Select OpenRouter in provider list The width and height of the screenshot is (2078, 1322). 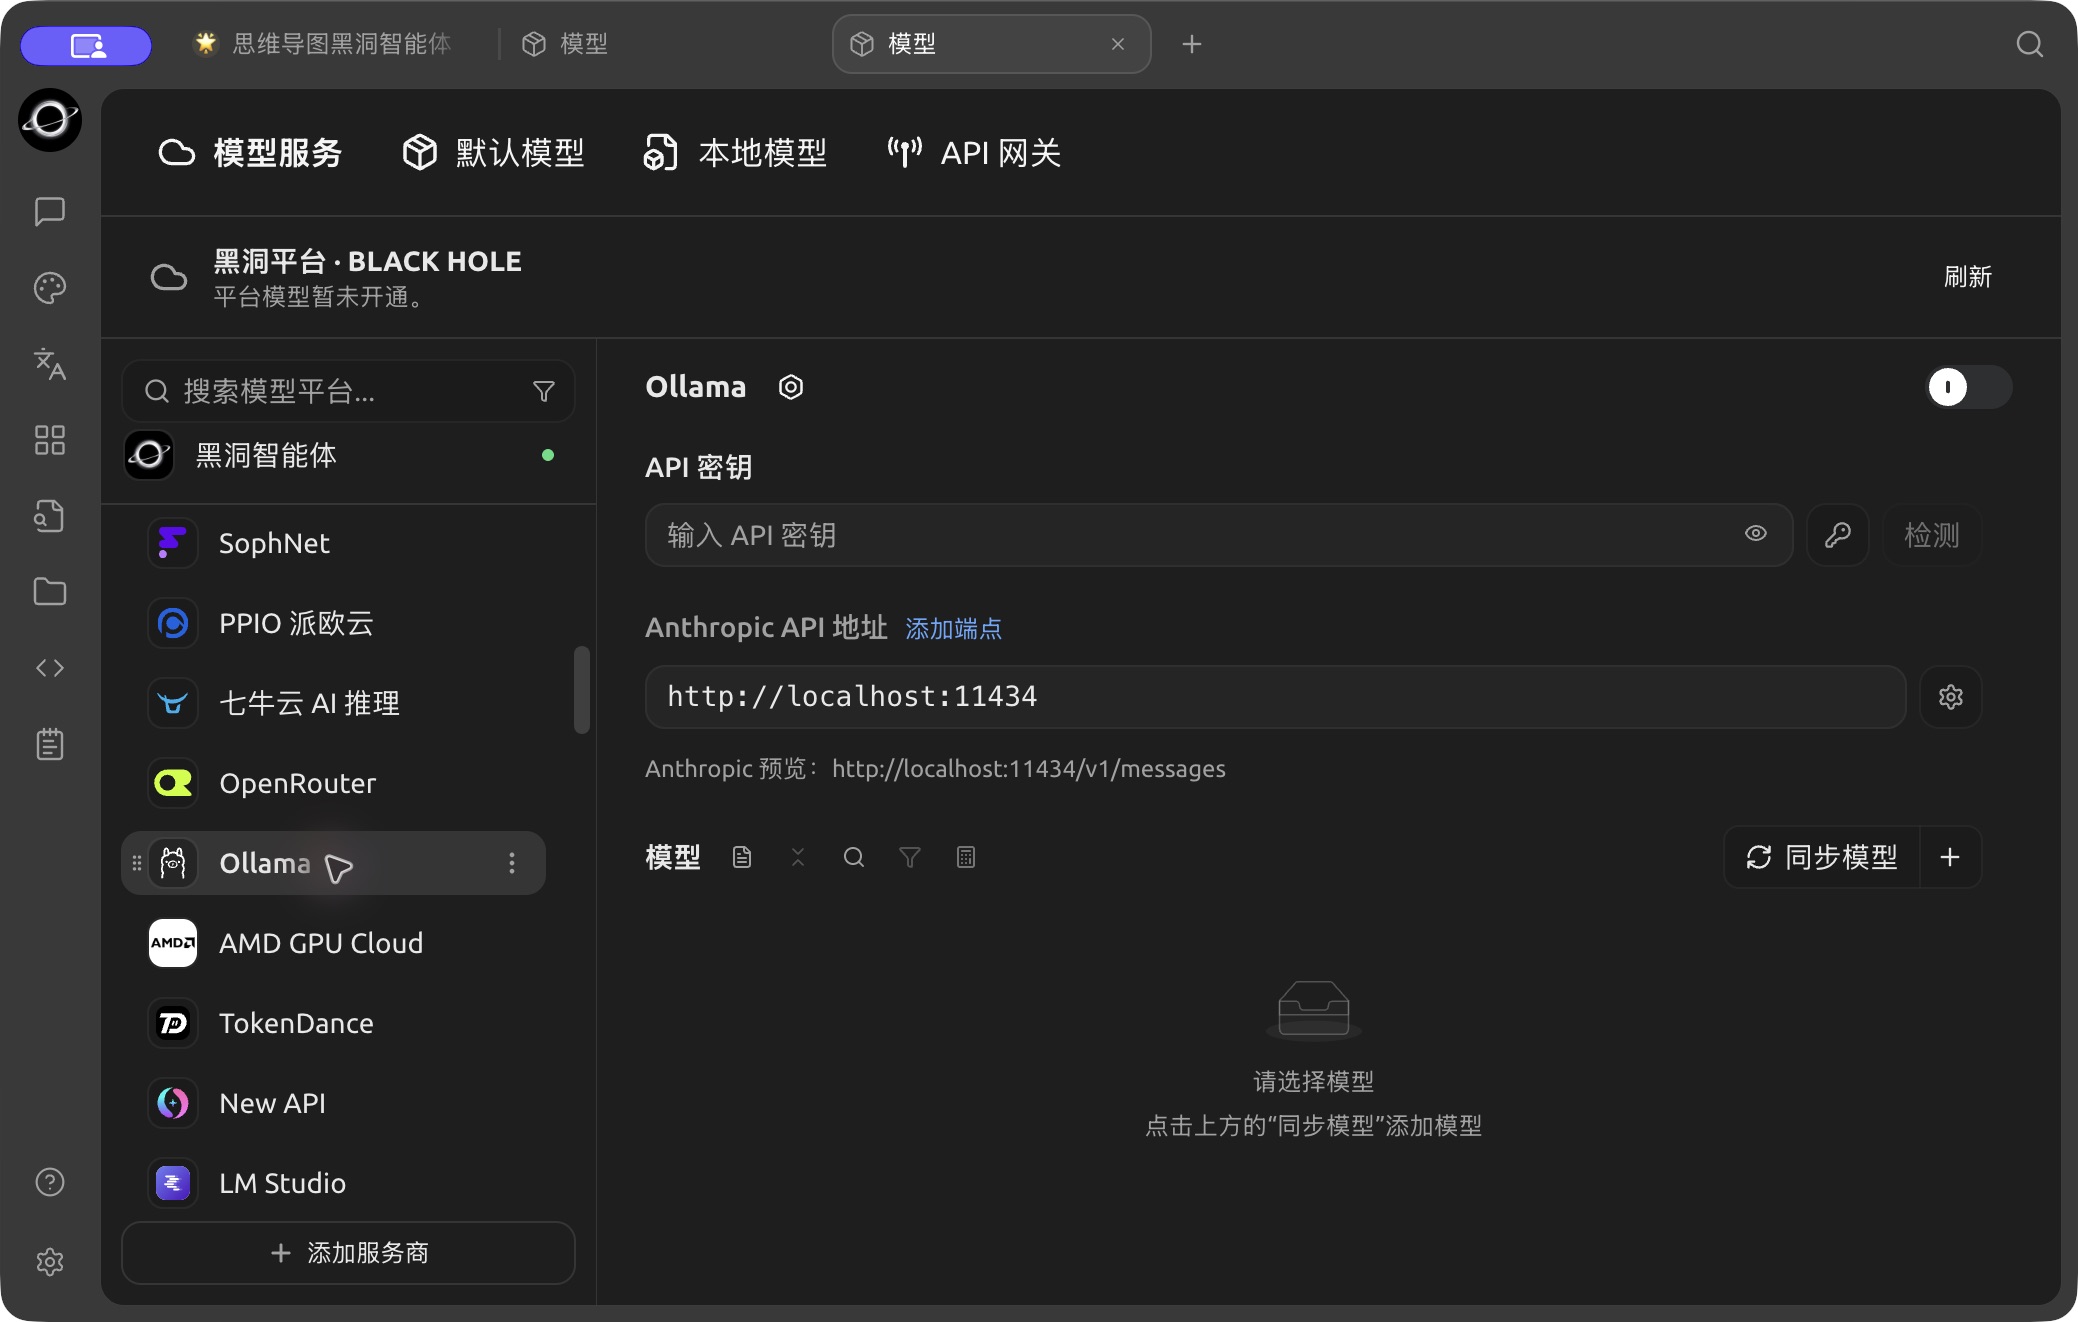pyautogui.click(x=334, y=783)
